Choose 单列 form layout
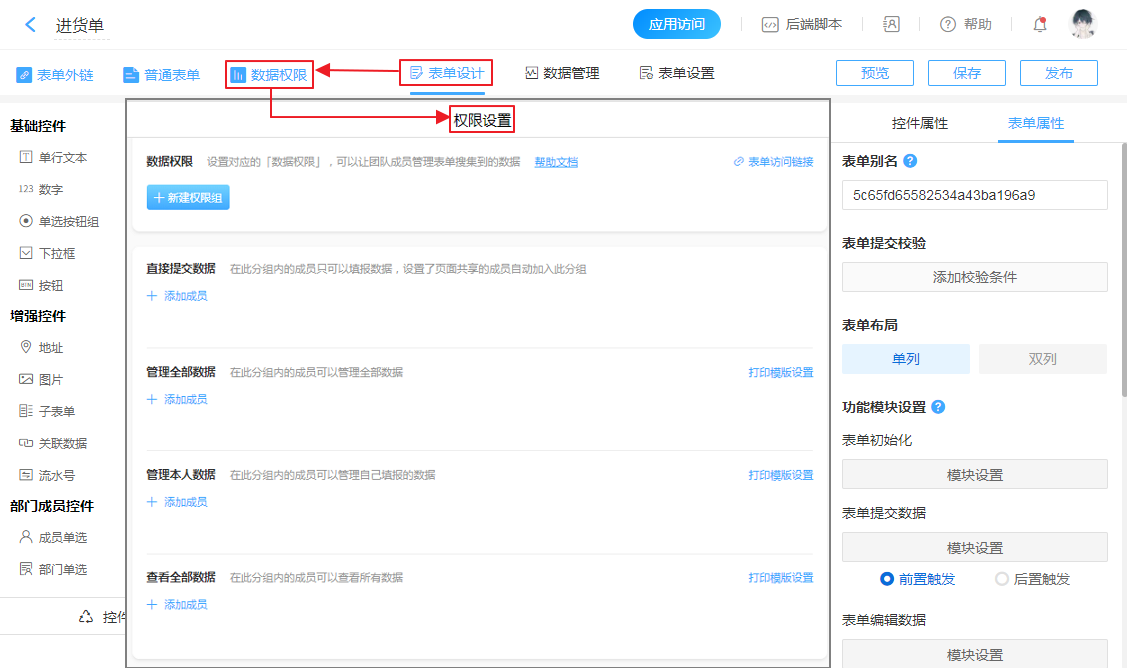Screen dimensions: 1127x668 (x=905, y=359)
